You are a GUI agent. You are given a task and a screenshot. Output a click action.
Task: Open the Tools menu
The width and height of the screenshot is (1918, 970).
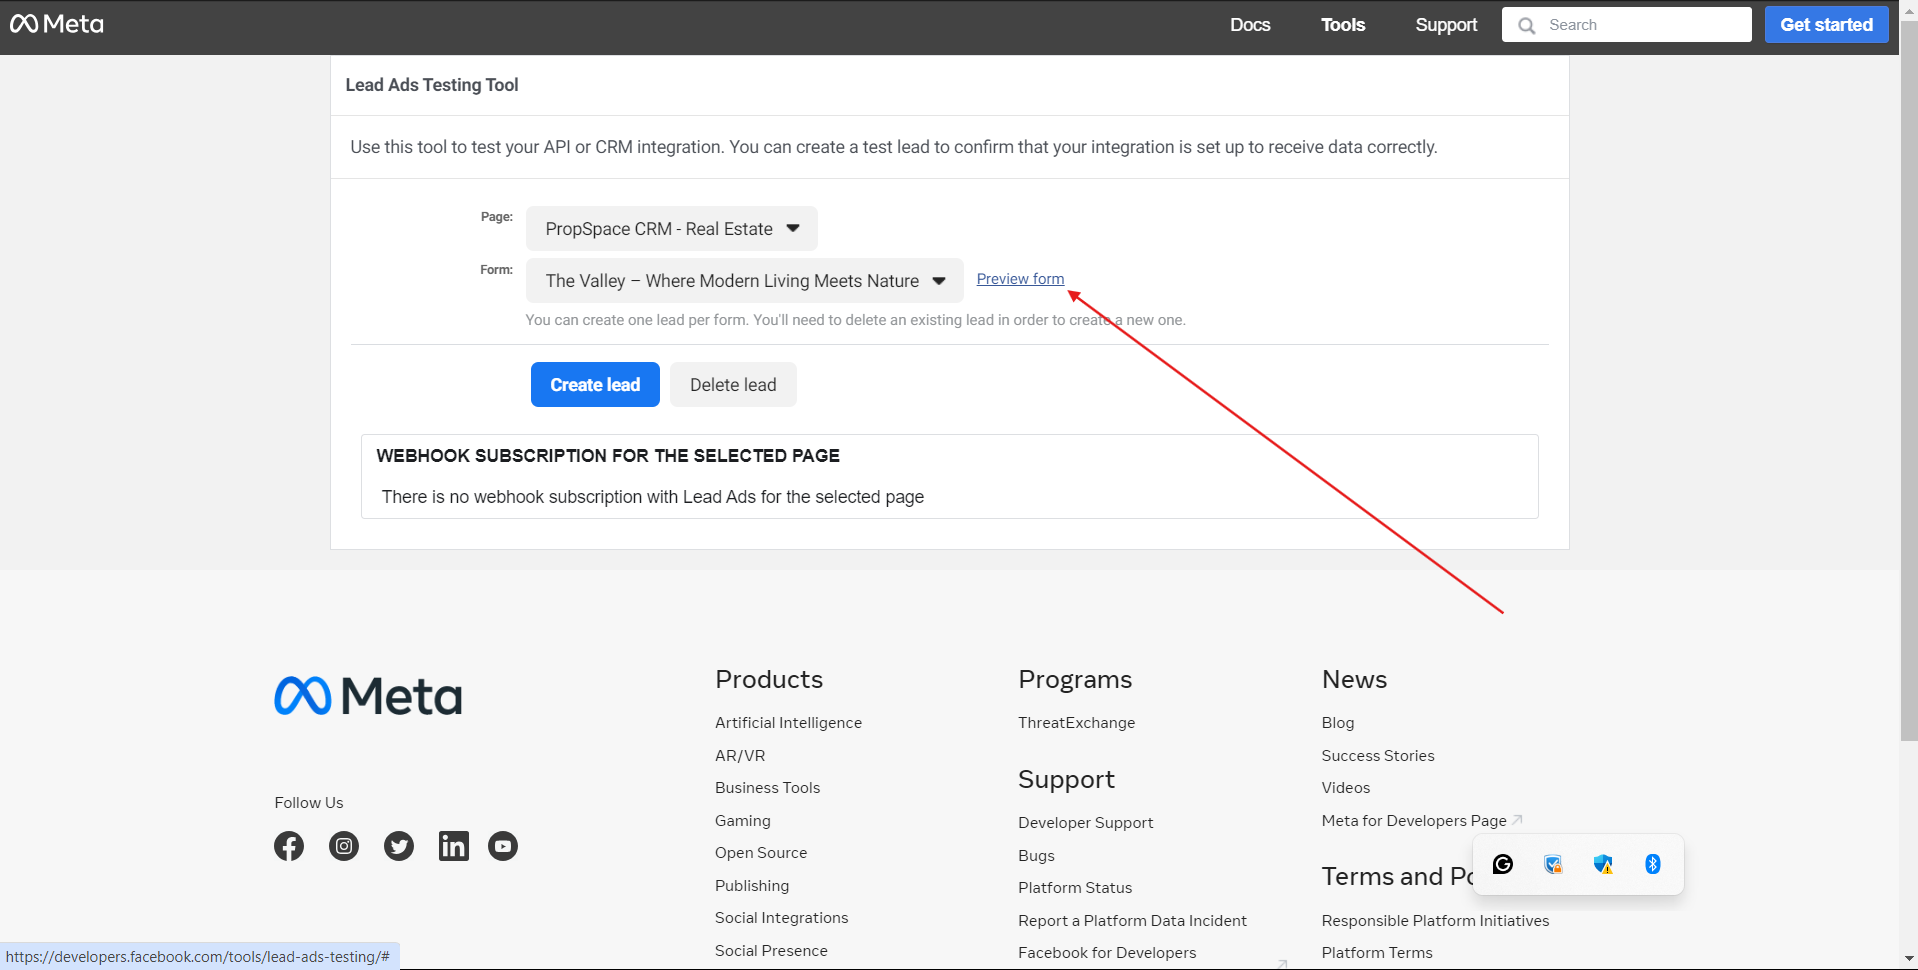[1343, 25]
